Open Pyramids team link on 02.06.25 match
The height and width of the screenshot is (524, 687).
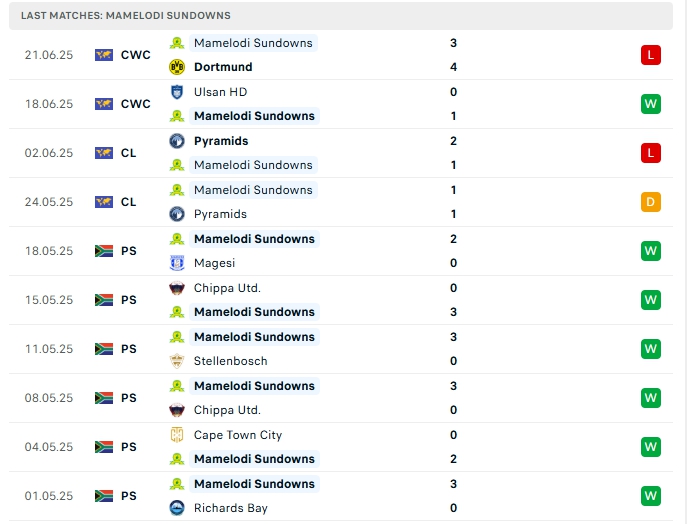221,141
